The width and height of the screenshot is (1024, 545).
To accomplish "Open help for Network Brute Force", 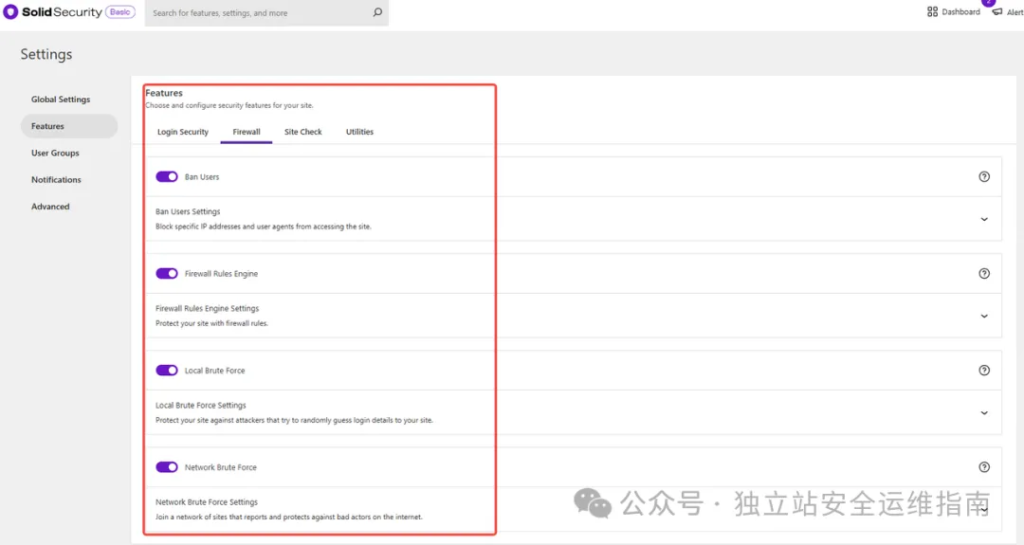I will tap(984, 467).
